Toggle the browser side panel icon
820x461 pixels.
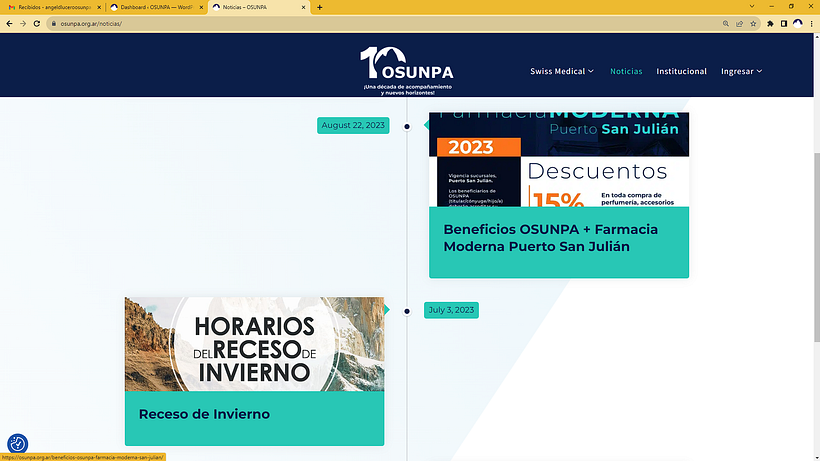point(784,24)
